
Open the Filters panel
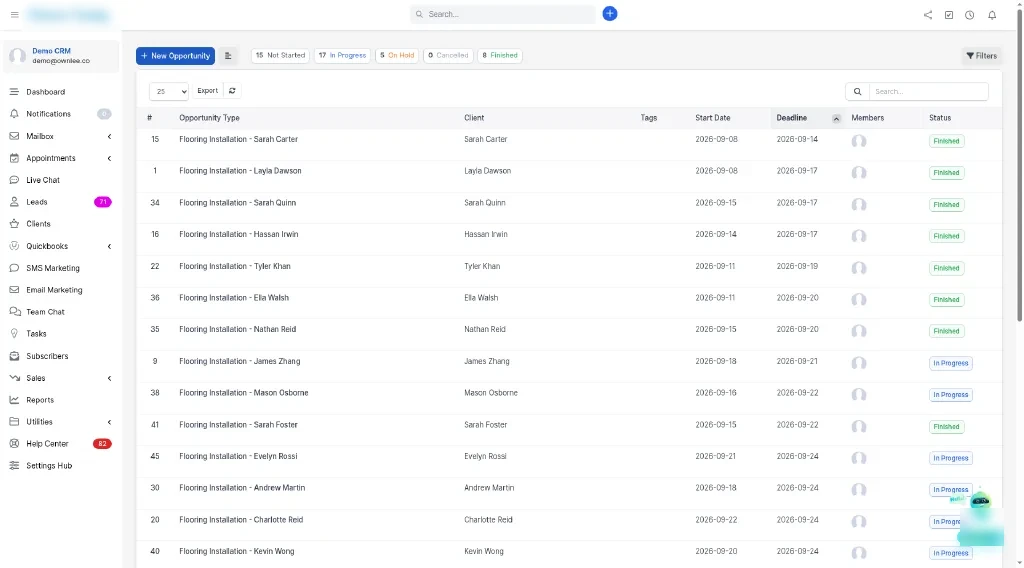pos(982,55)
